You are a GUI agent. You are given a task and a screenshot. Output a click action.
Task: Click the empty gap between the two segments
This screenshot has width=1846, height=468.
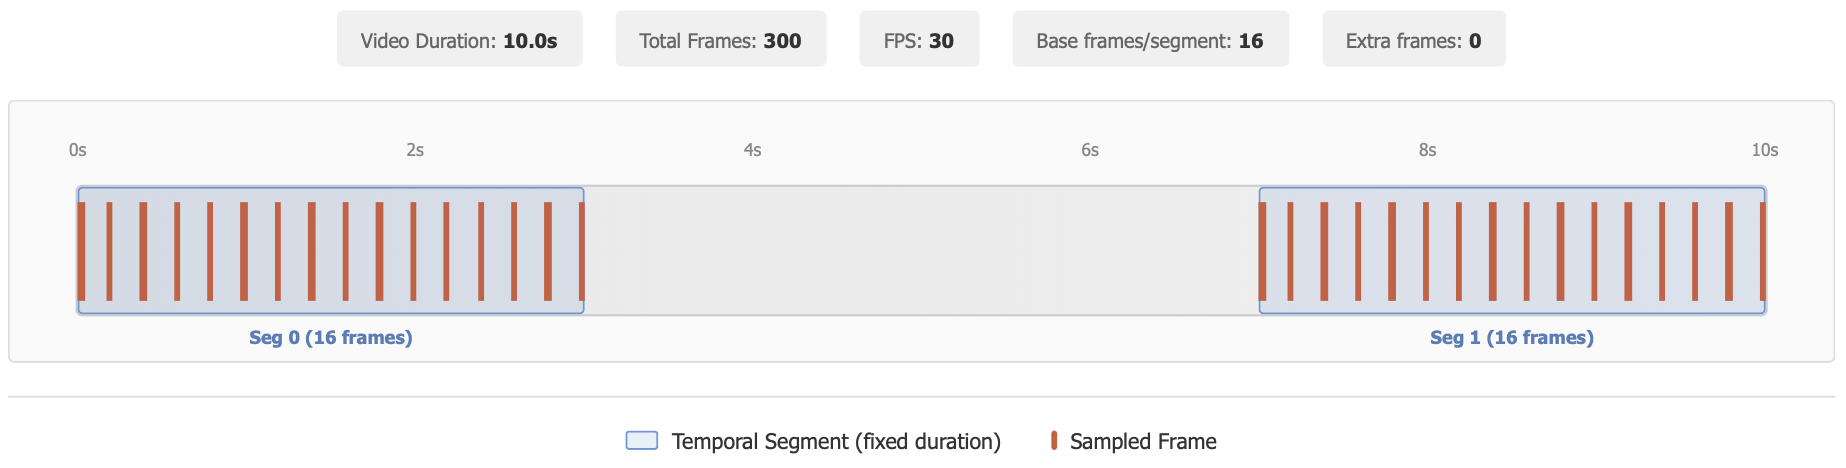click(920, 251)
